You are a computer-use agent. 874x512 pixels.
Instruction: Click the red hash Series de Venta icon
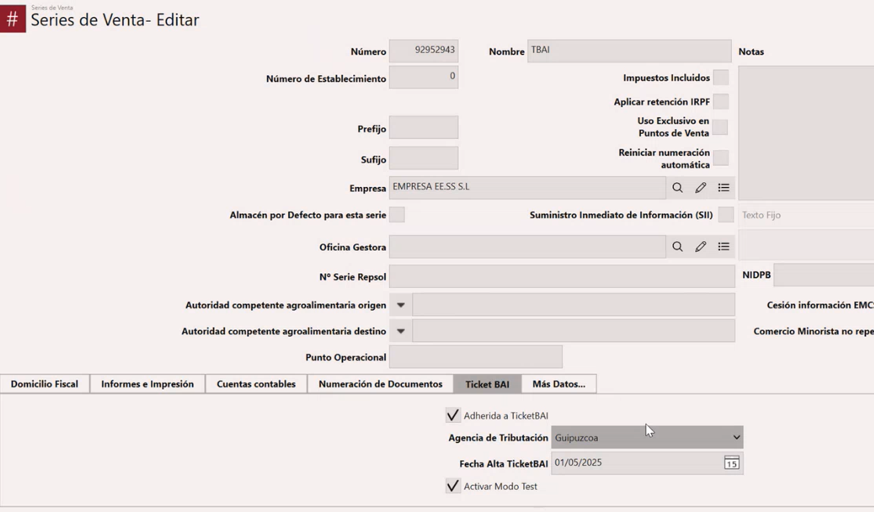coord(13,19)
